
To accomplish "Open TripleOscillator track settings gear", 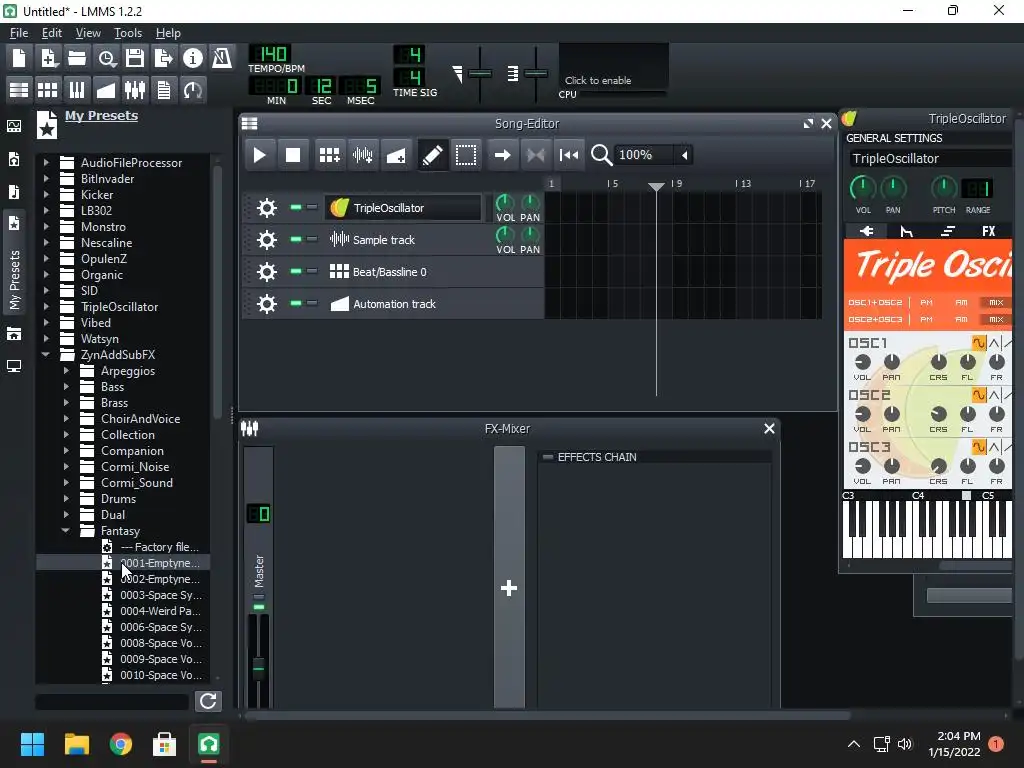I will click(x=266, y=208).
